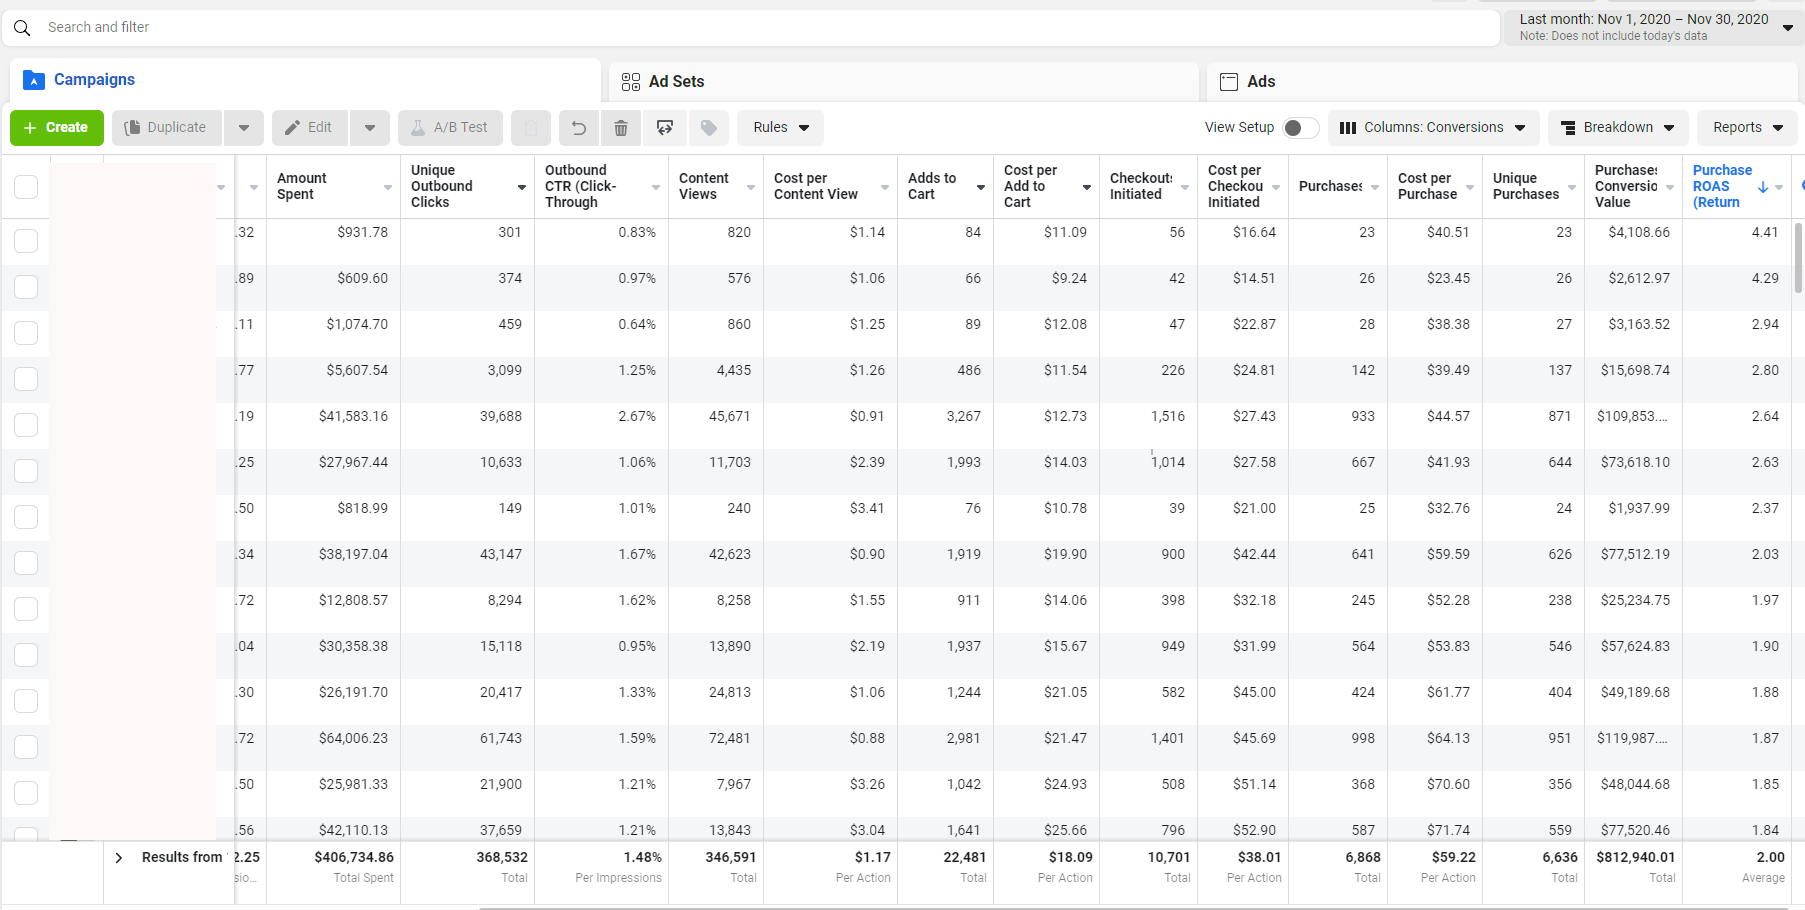Tick the checkbox for the first campaign row
Viewport: 1805px width, 910px height.
click(x=26, y=241)
